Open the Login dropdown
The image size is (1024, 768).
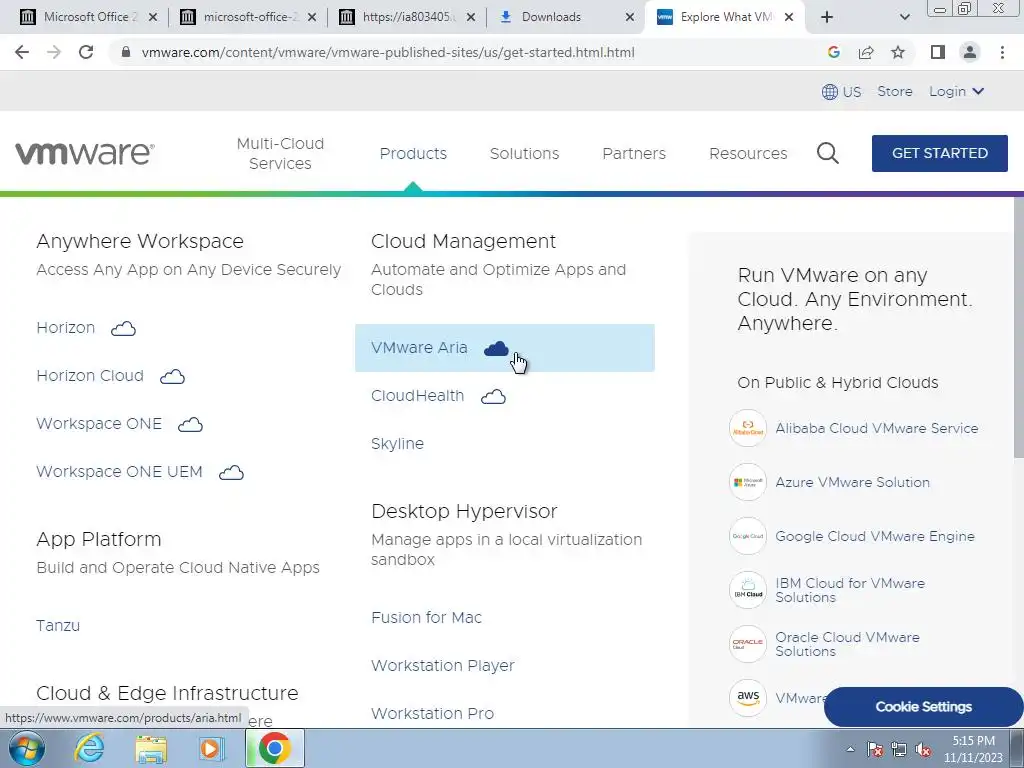click(x=956, y=91)
